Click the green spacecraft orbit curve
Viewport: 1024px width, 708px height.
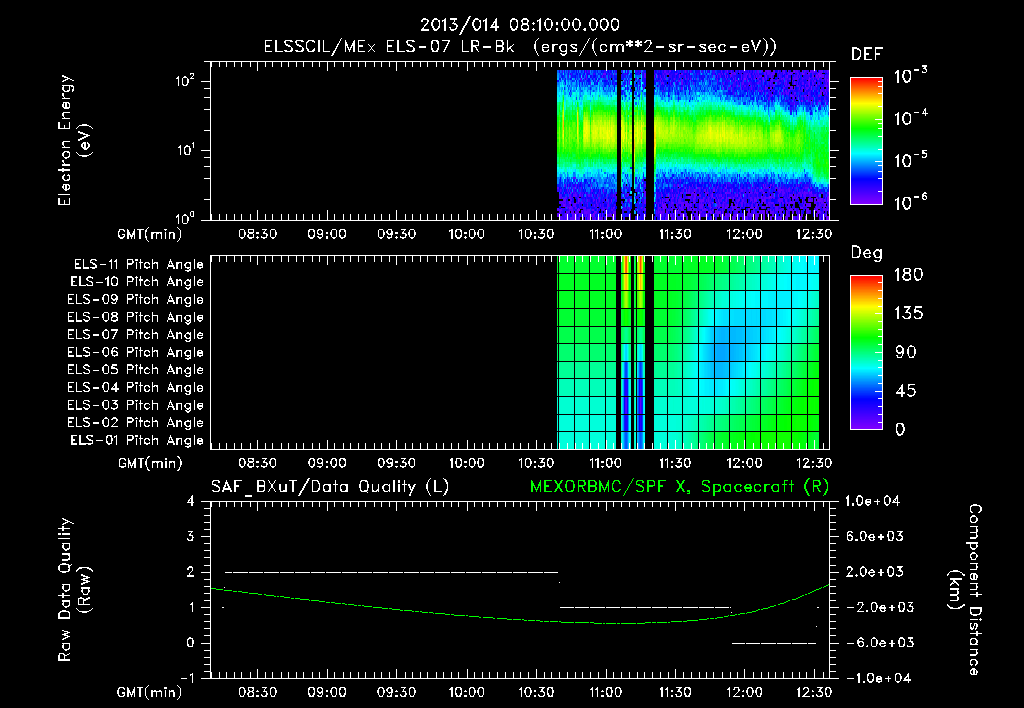tap(520, 618)
